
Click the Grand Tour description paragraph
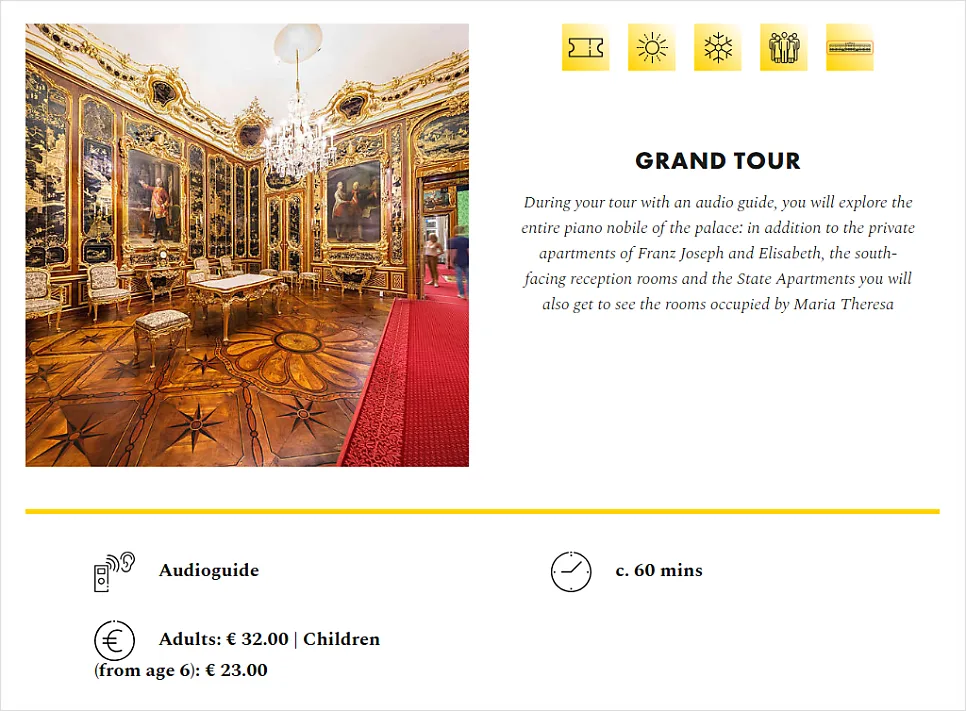point(718,253)
